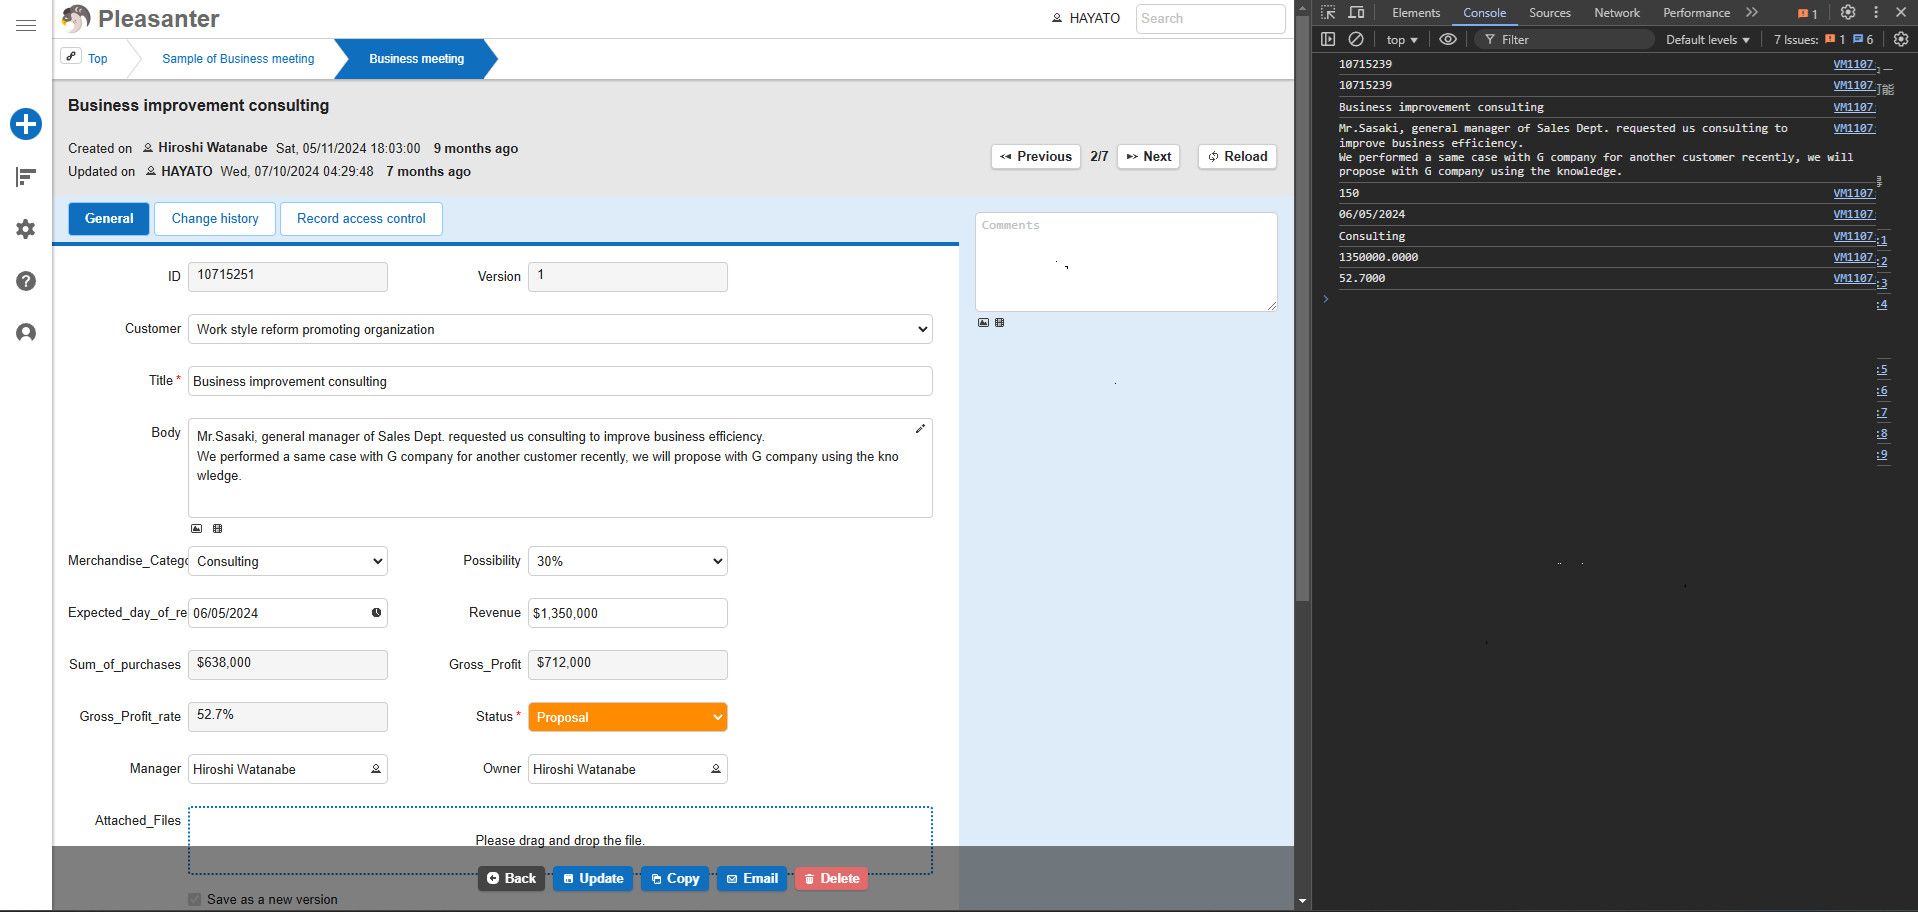This screenshot has height=912, width=1918.
Task: Toggle DevTools console sidebar panel
Action: coord(1328,39)
